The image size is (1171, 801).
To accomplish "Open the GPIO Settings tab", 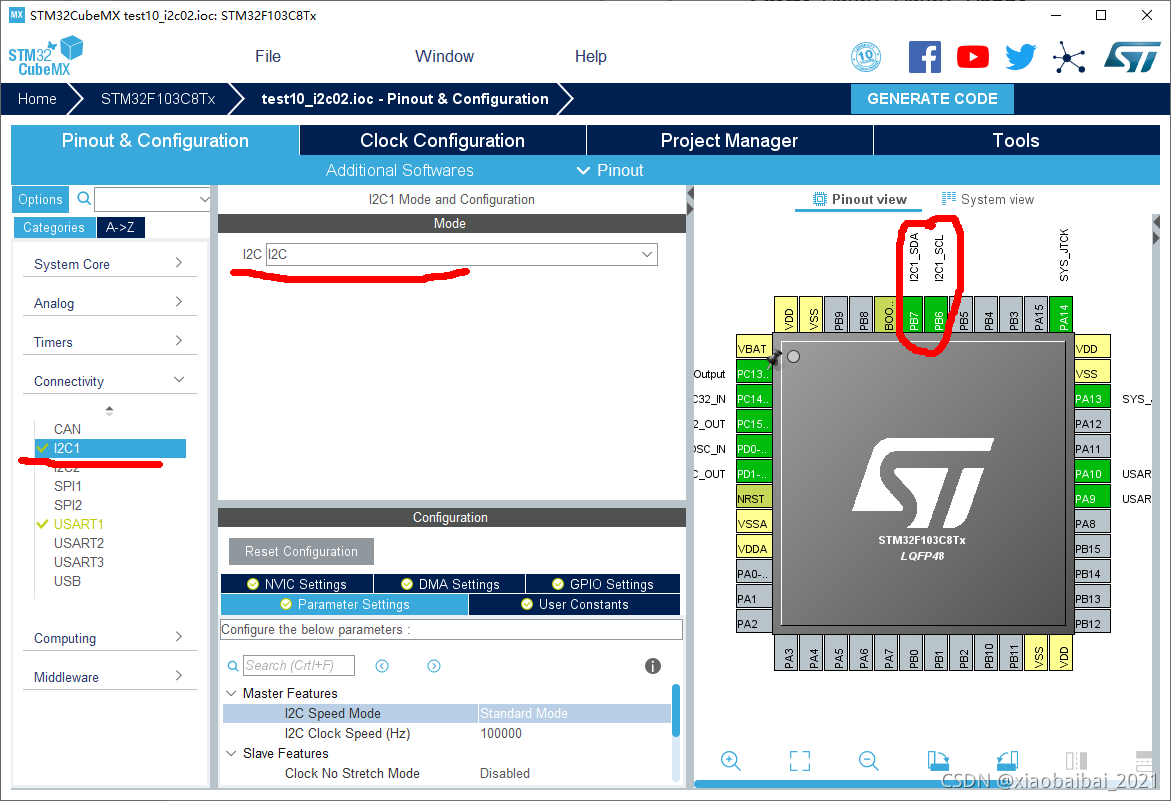I will pyautogui.click(x=603, y=584).
